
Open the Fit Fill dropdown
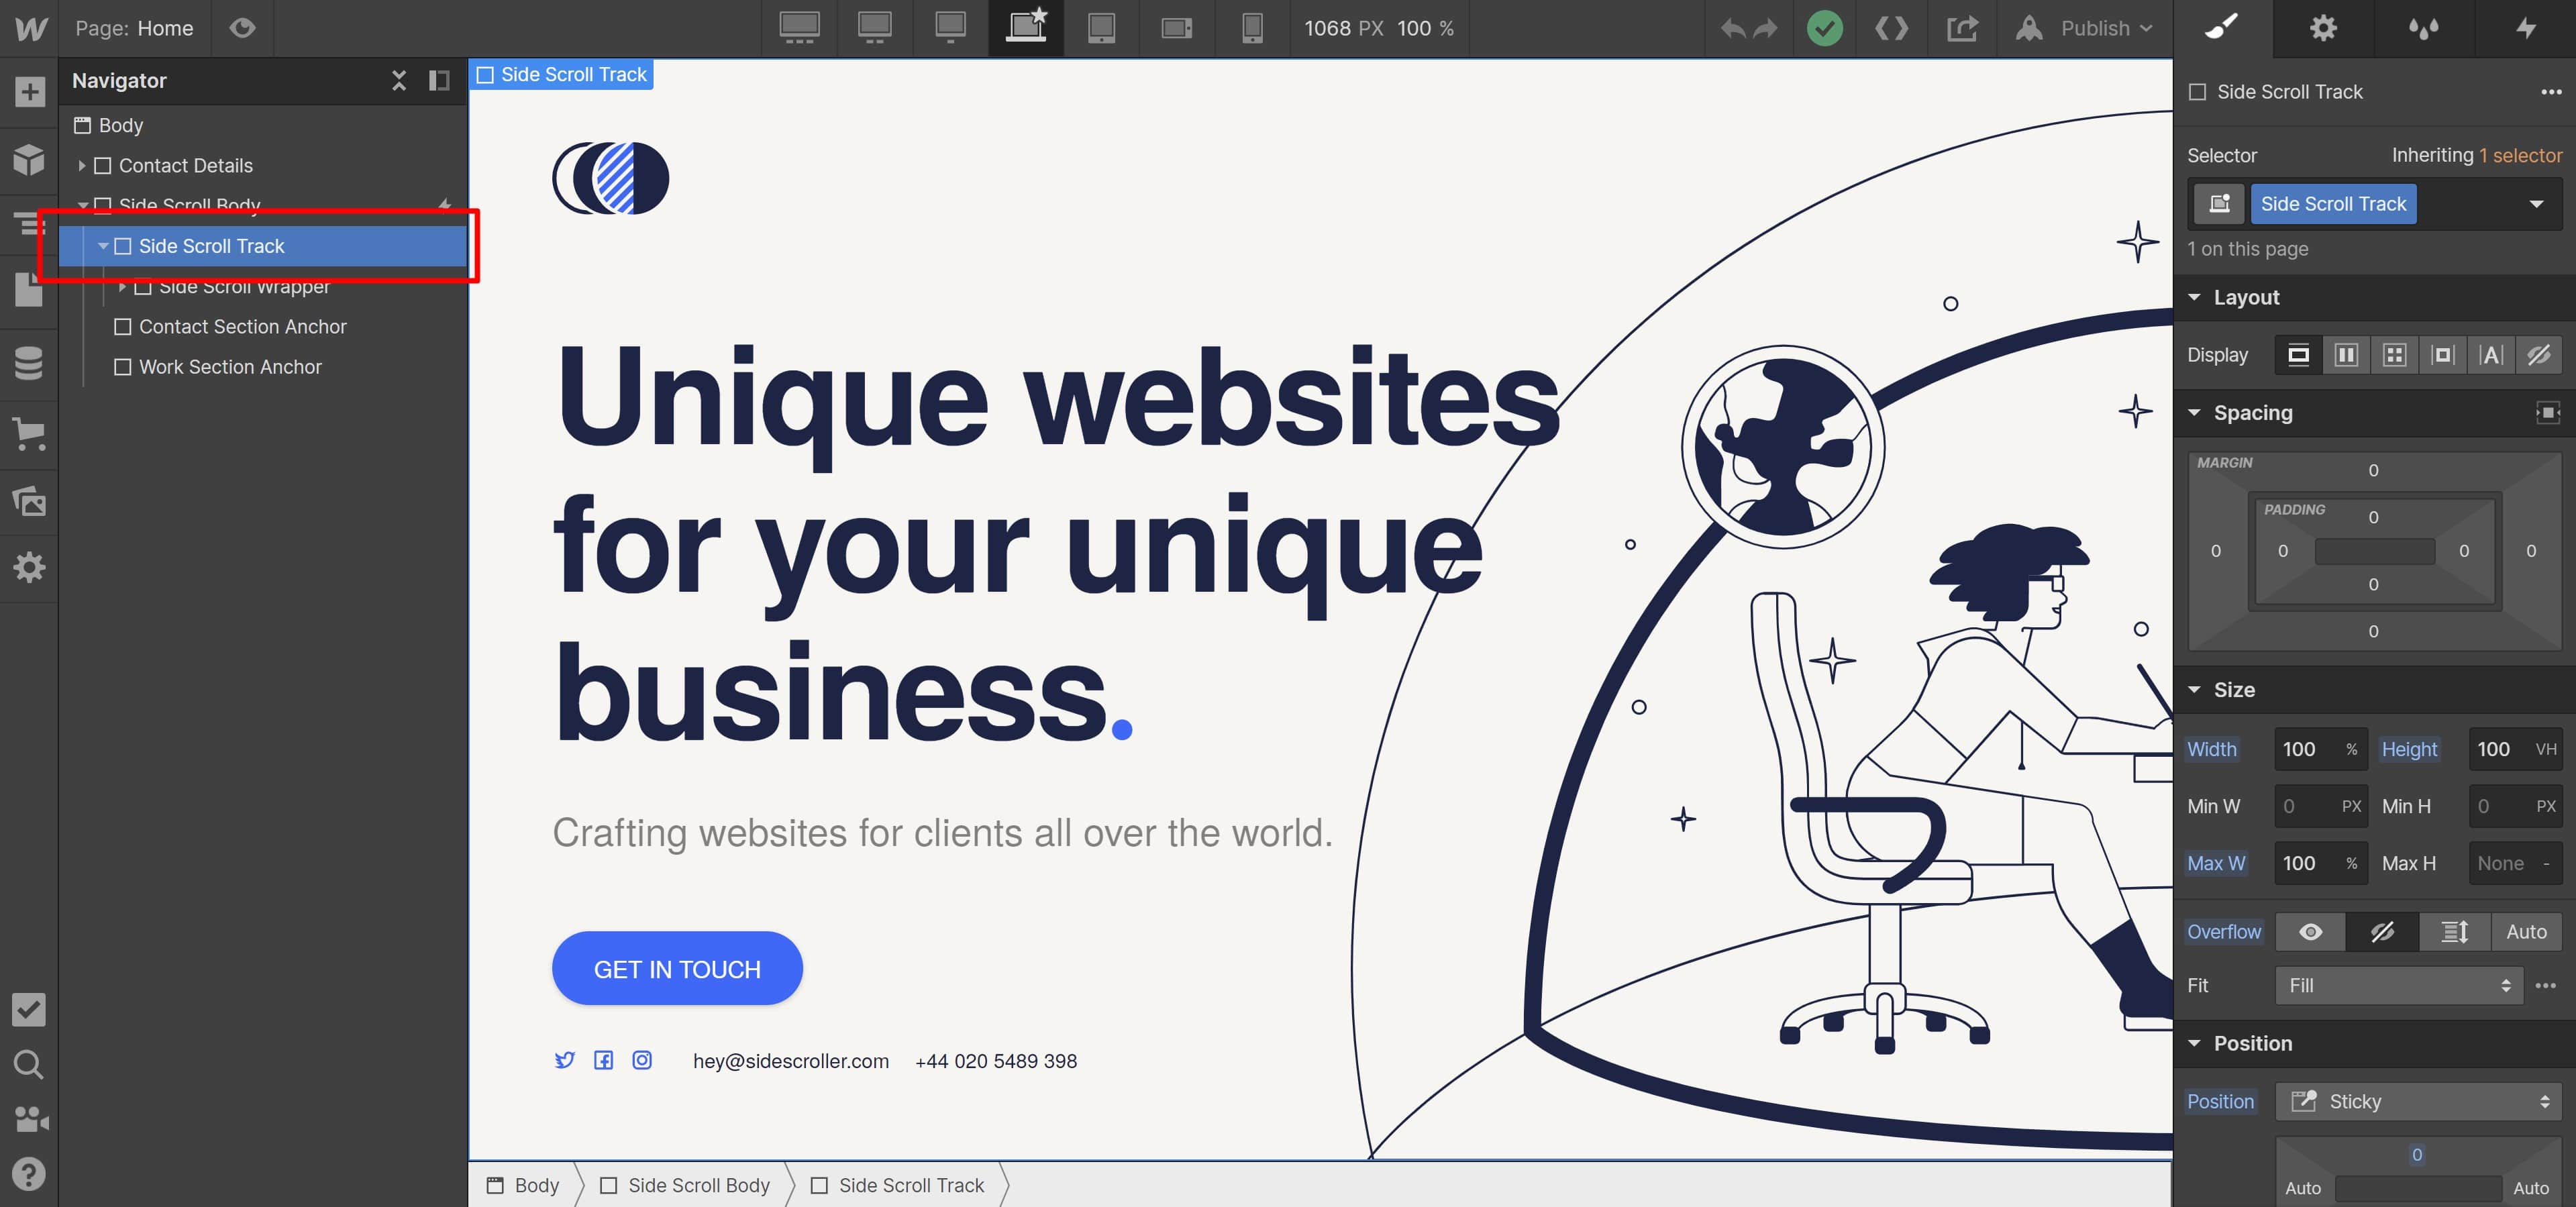click(2399, 986)
